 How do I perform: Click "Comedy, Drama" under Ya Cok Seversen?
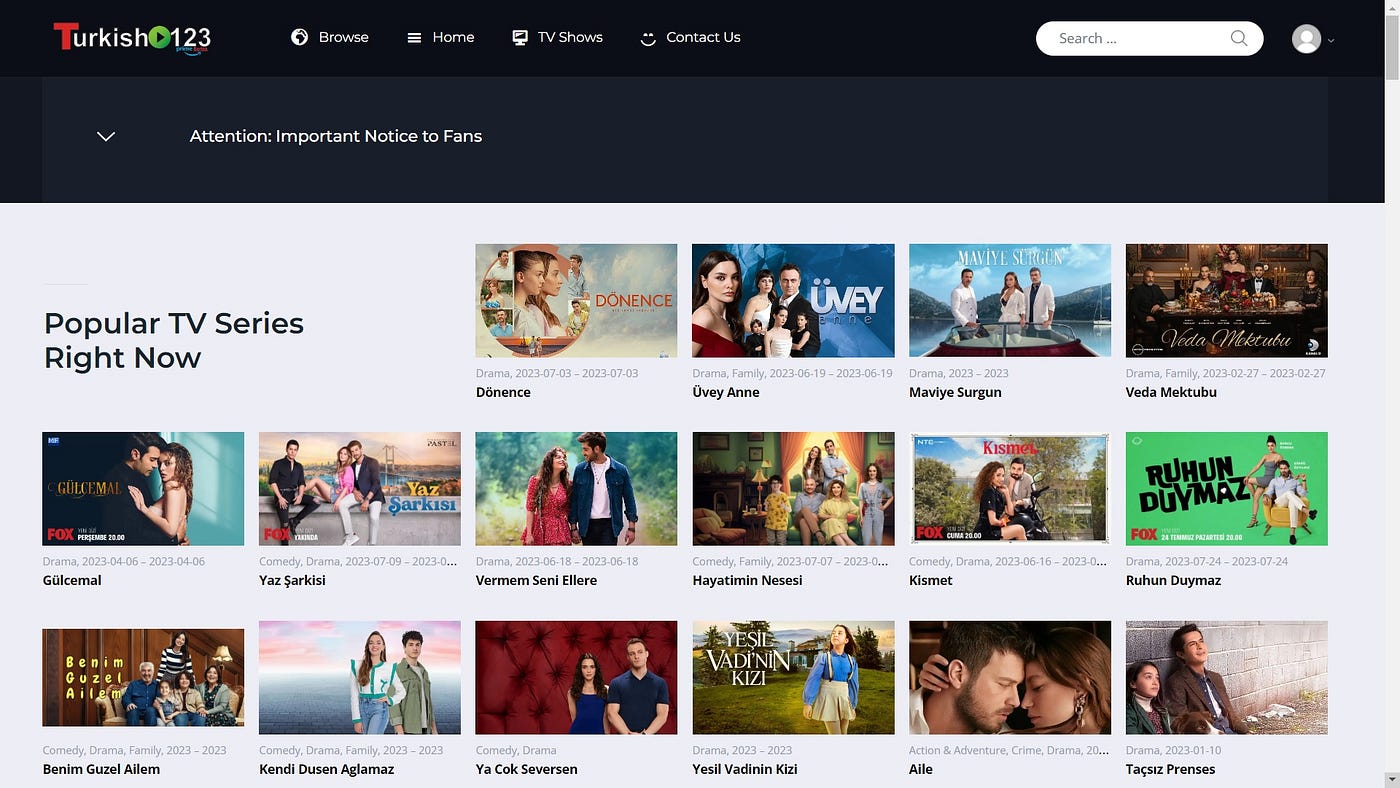[x=516, y=750]
